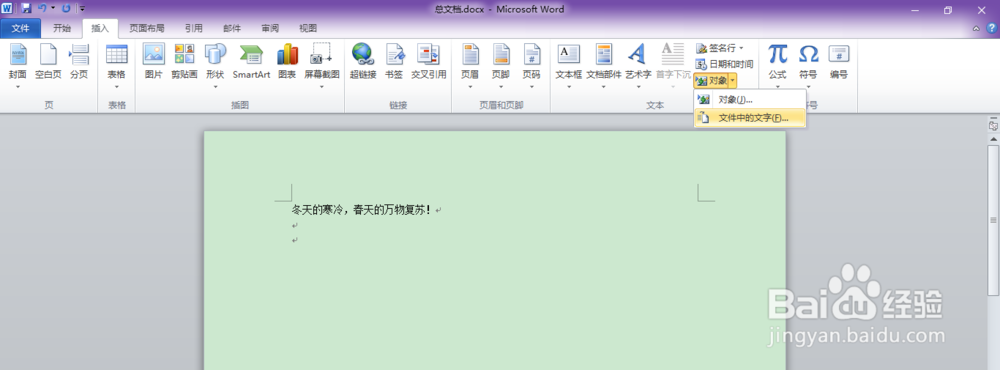The height and width of the screenshot is (370, 1000).
Task: Click the vertical scrollbar thumb
Action: [x=993, y=220]
